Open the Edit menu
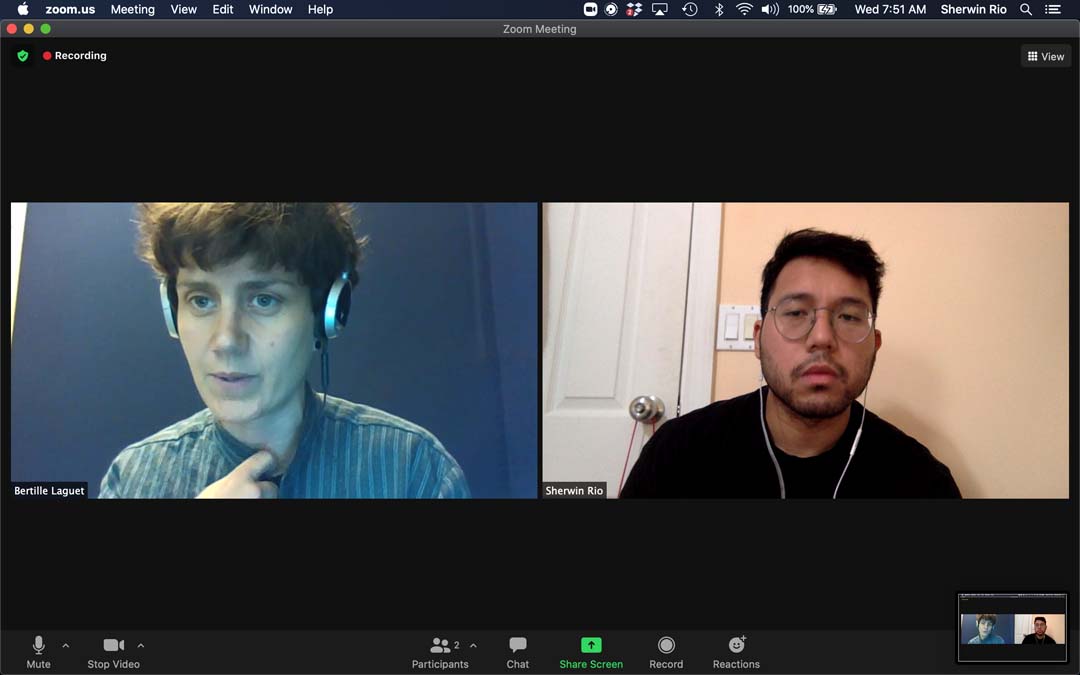Viewport: 1080px width, 675px height. pos(222,9)
